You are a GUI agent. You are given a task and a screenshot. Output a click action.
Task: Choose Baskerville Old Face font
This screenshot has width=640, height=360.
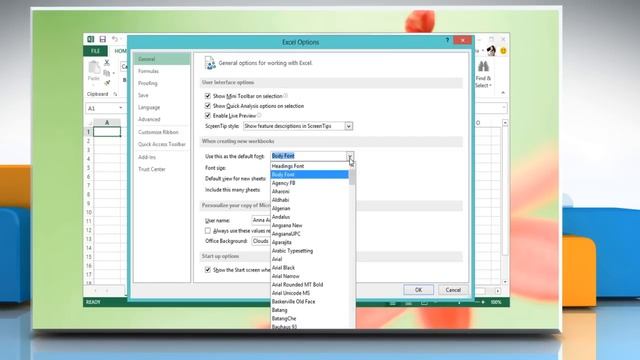coord(310,302)
